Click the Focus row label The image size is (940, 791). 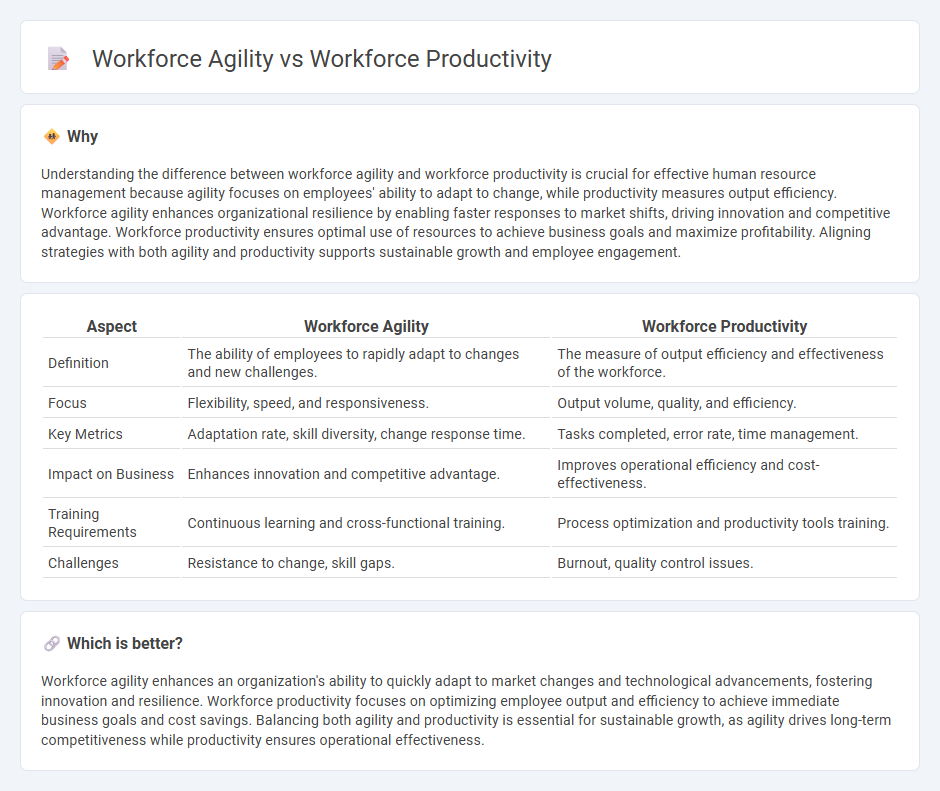tap(67, 403)
